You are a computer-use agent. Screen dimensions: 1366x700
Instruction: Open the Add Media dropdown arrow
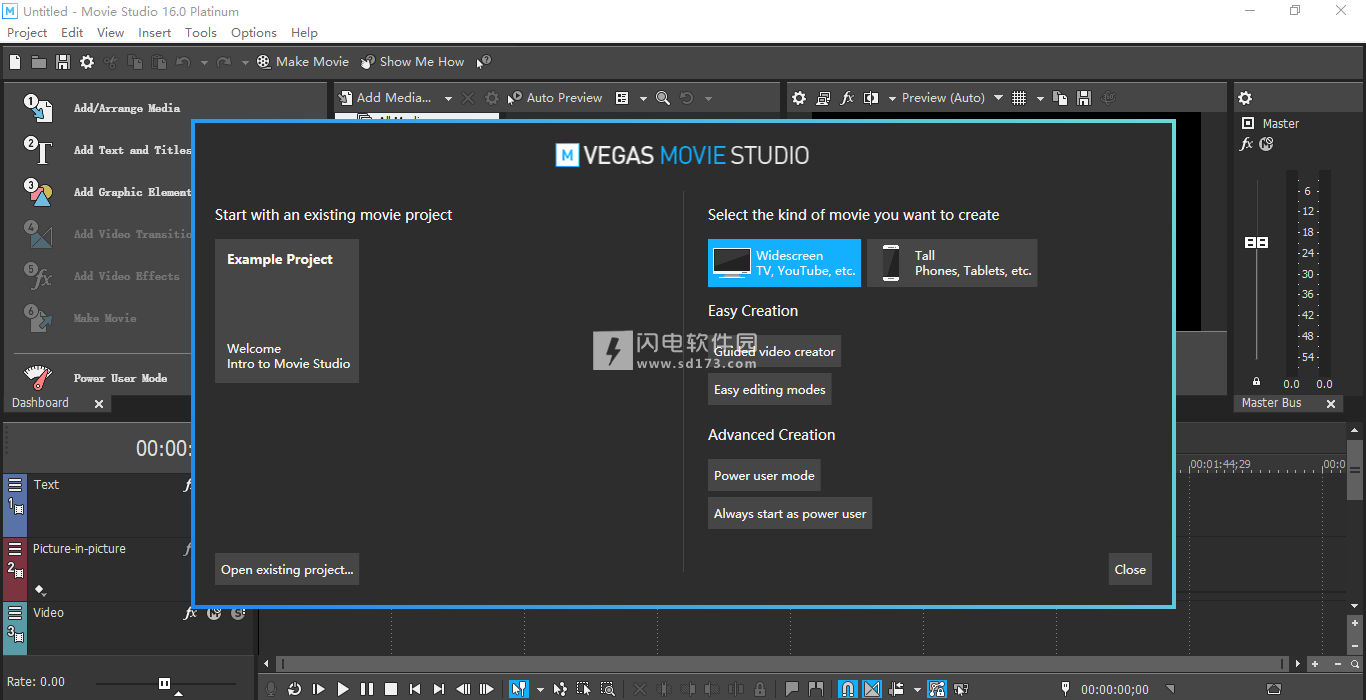click(x=448, y=98)
